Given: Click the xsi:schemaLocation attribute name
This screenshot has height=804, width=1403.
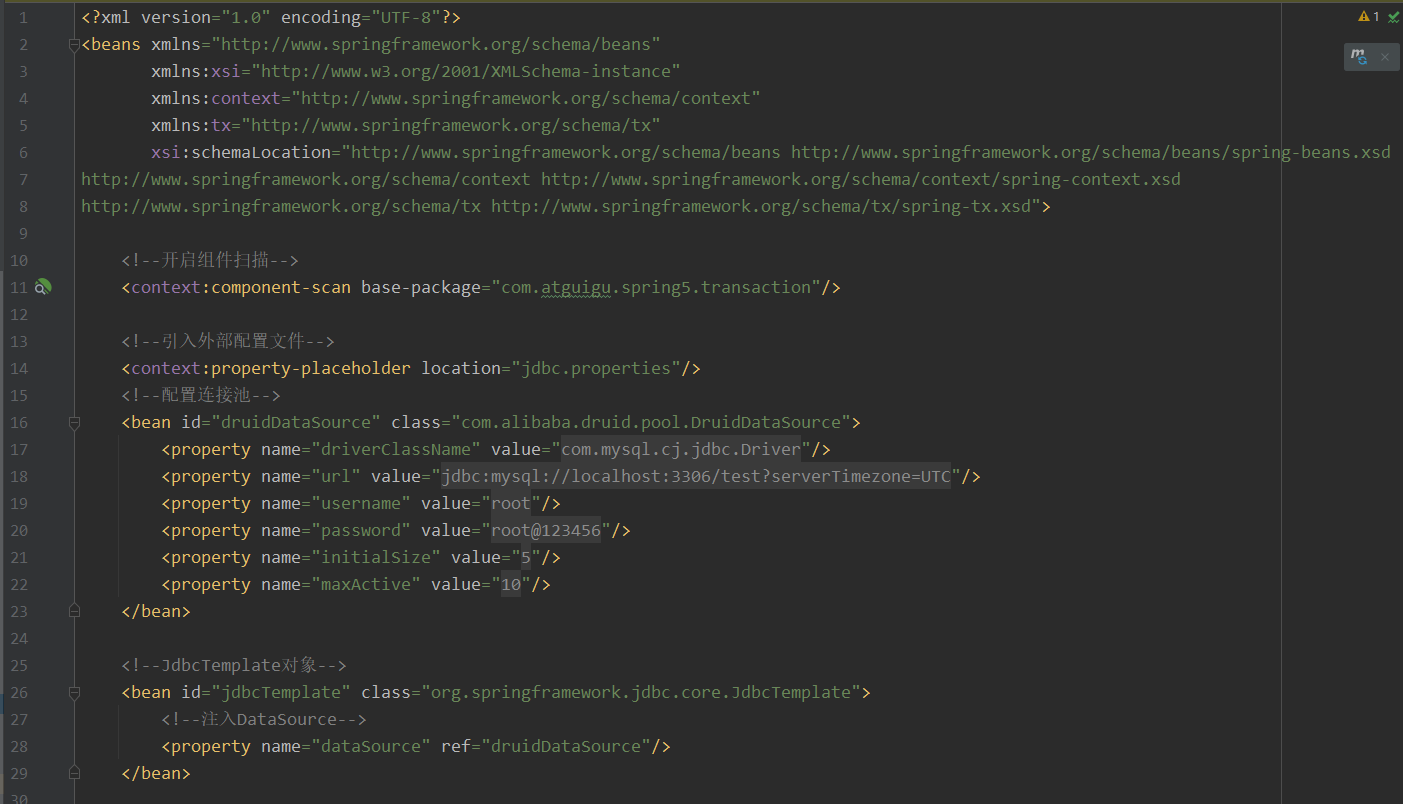Looking at the screenshot, I should click(x=241, y=152).
